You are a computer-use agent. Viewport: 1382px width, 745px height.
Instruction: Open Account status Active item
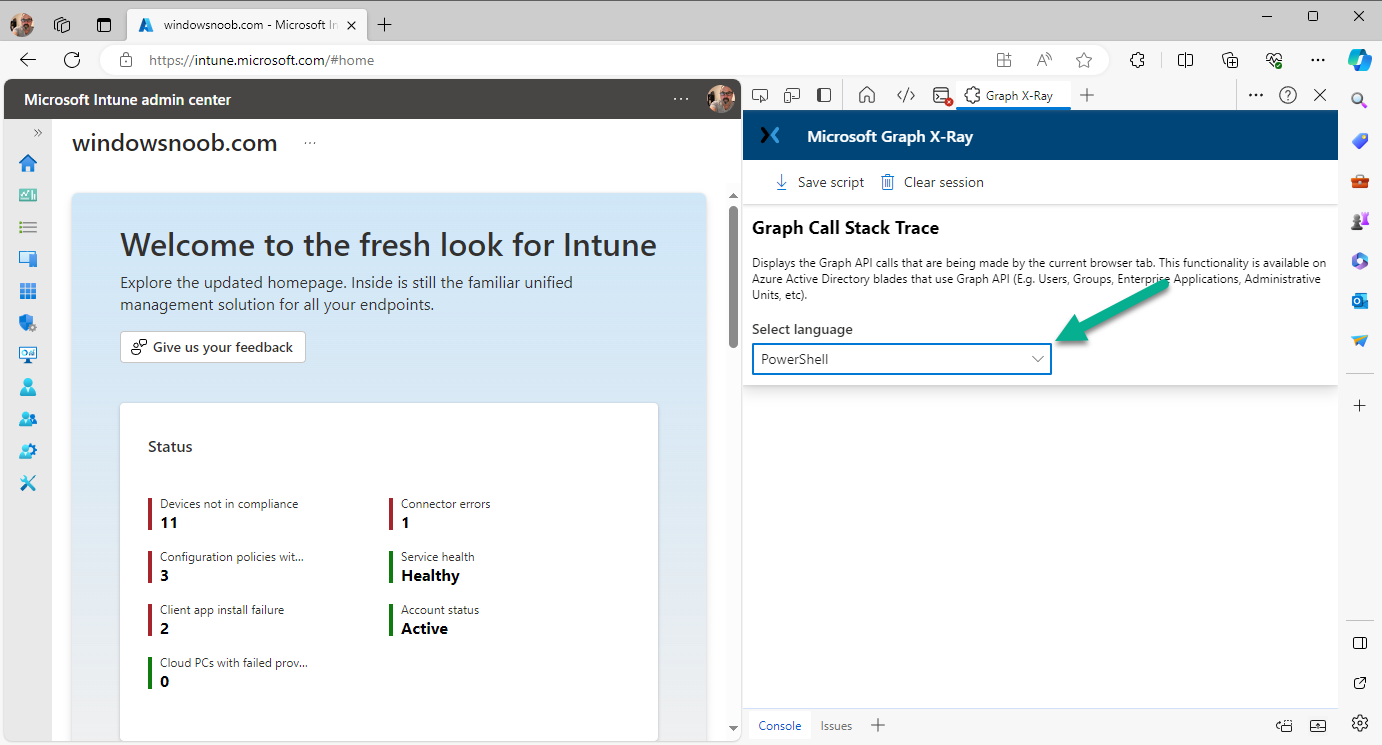point(440,620)
